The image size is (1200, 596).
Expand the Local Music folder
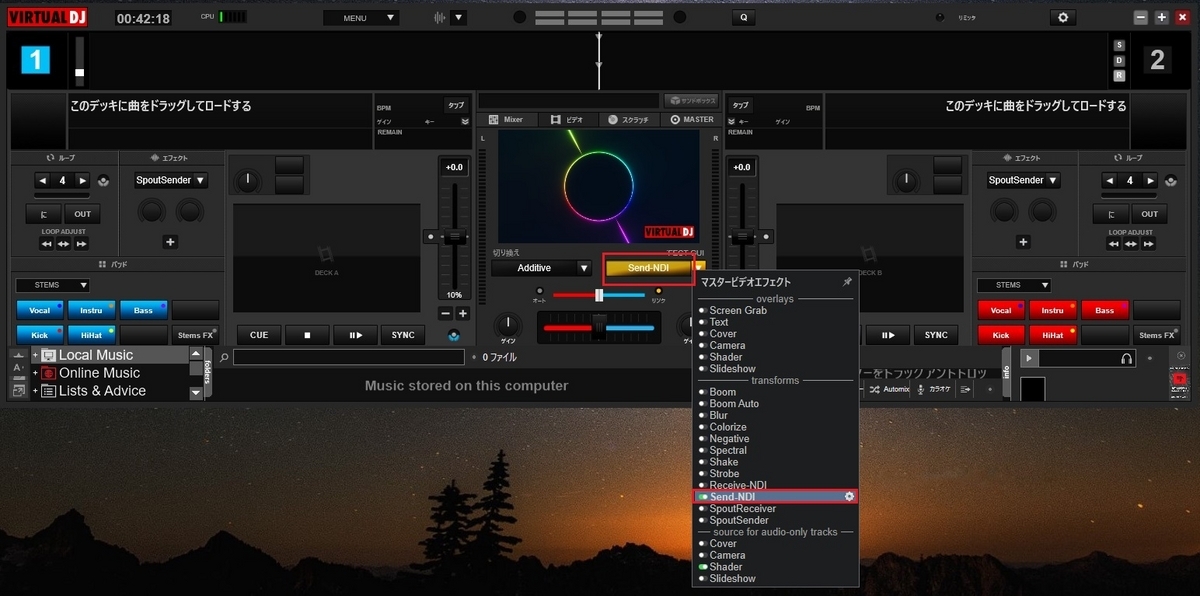[x=35, y=356]
